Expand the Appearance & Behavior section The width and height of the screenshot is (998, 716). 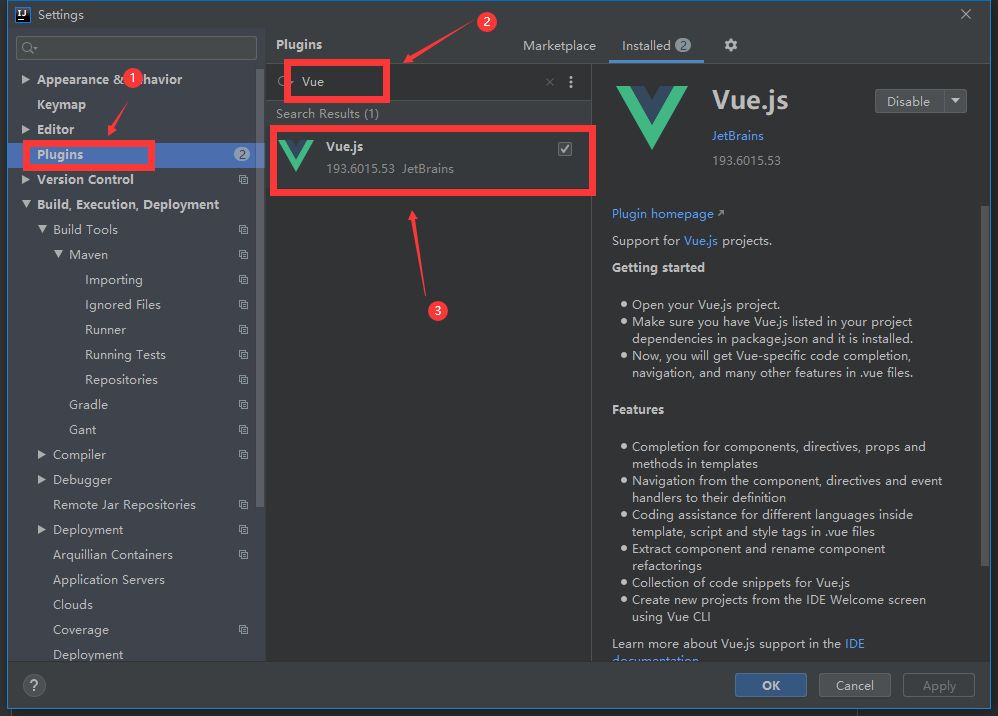[x=25, y=80]
